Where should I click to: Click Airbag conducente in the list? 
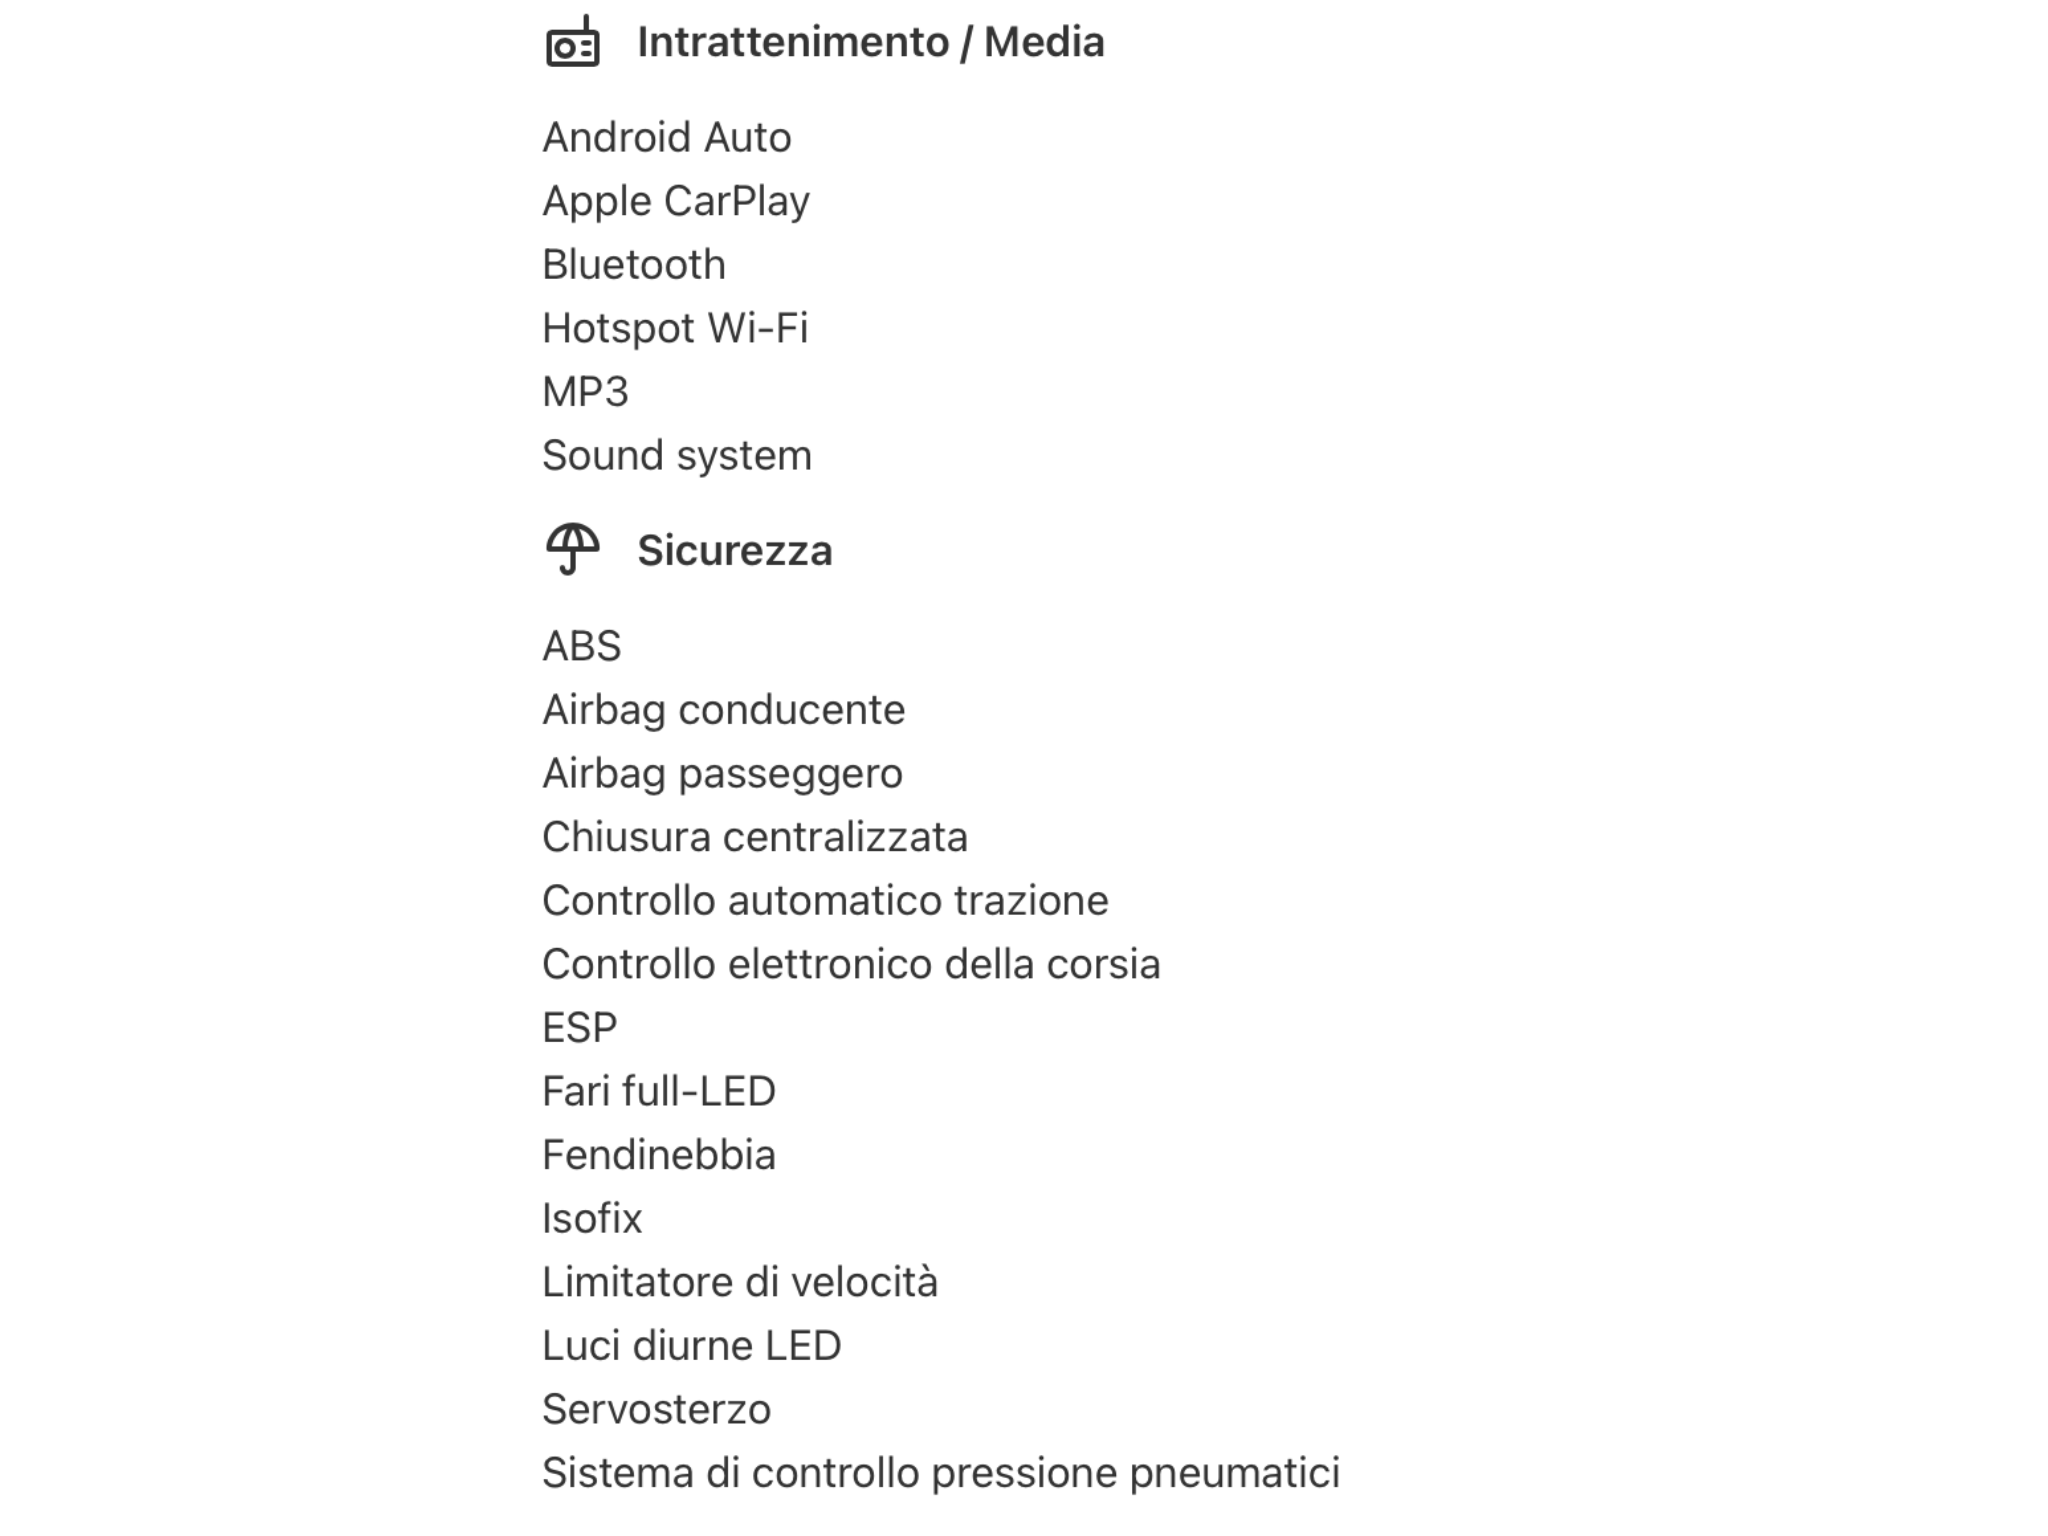click(x=723, y=710)
